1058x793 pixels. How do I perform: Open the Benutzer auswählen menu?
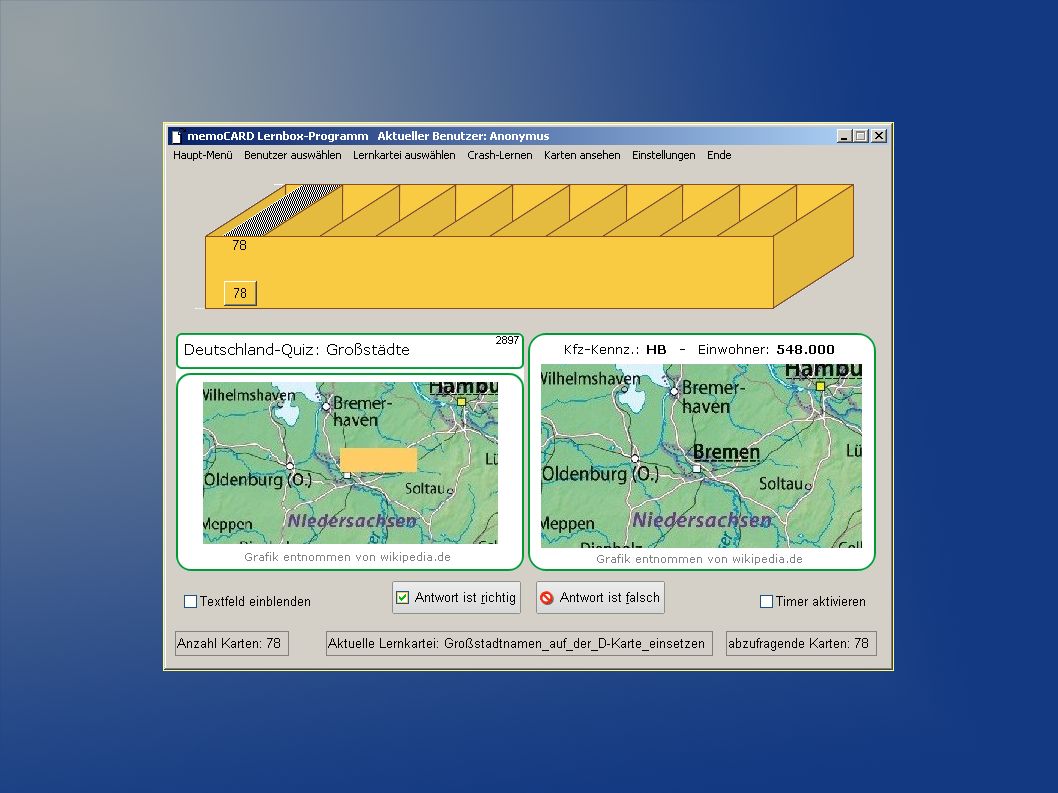click(293, 155)
